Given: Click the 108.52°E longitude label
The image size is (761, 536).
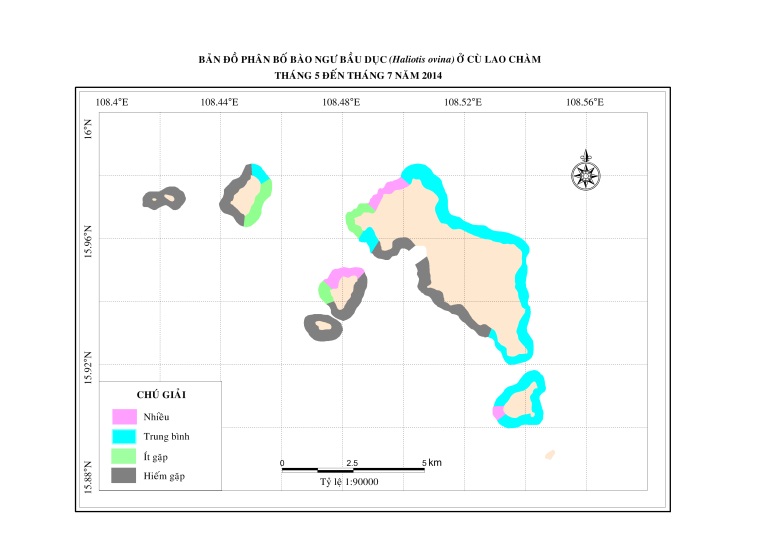Looking at the screenshot, I should click(463, 102).
